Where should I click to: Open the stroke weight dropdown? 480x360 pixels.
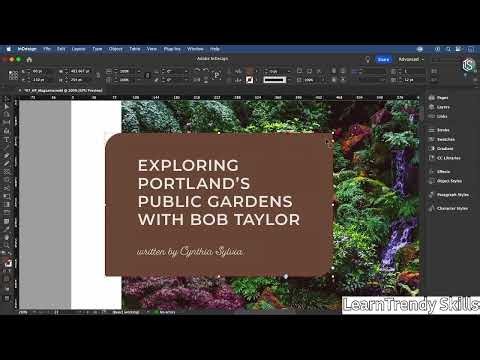tap(289, 71)
